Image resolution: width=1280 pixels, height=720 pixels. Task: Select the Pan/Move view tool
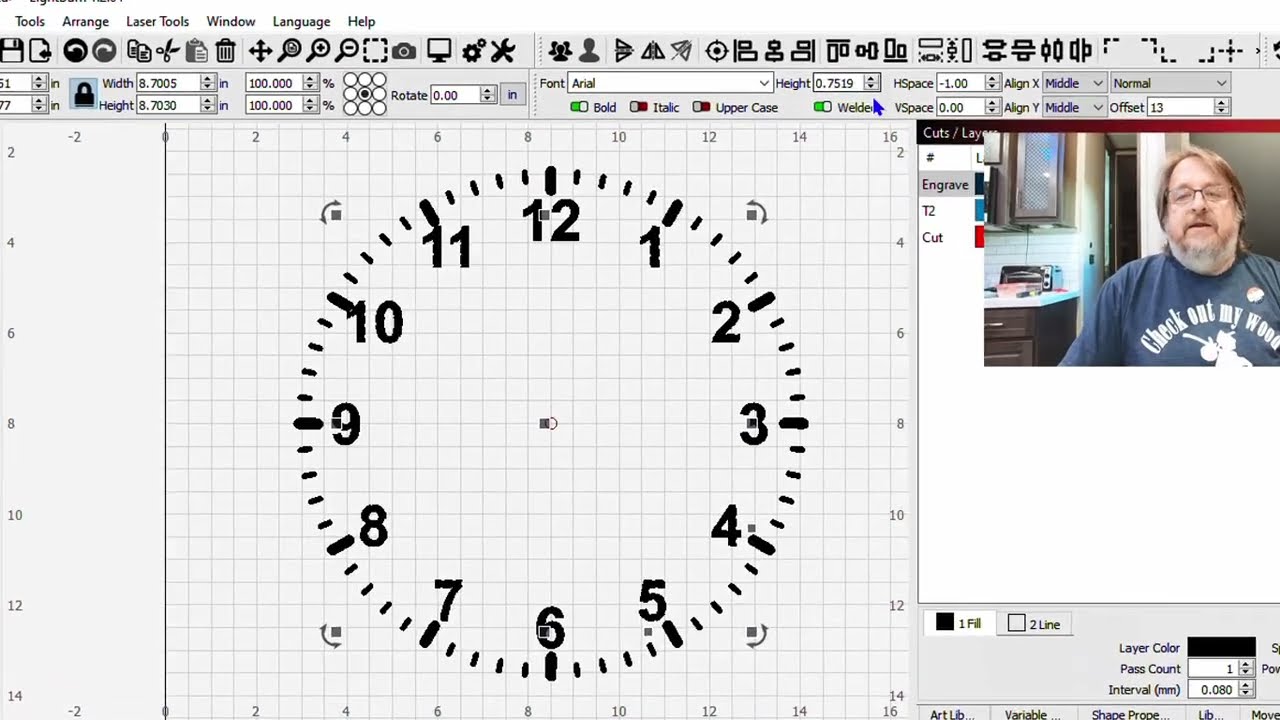click(260, 50)
